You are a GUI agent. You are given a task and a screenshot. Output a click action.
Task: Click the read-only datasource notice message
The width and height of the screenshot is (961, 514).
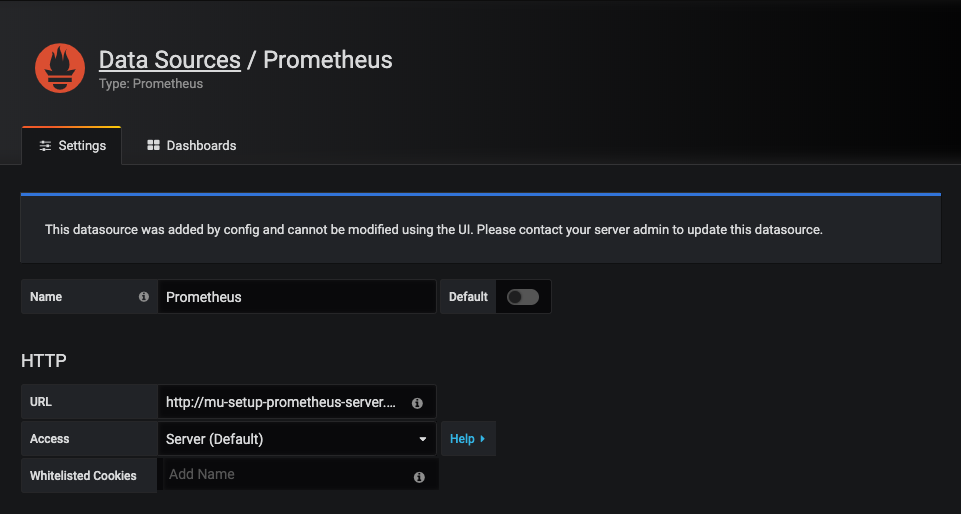[433, 230]
